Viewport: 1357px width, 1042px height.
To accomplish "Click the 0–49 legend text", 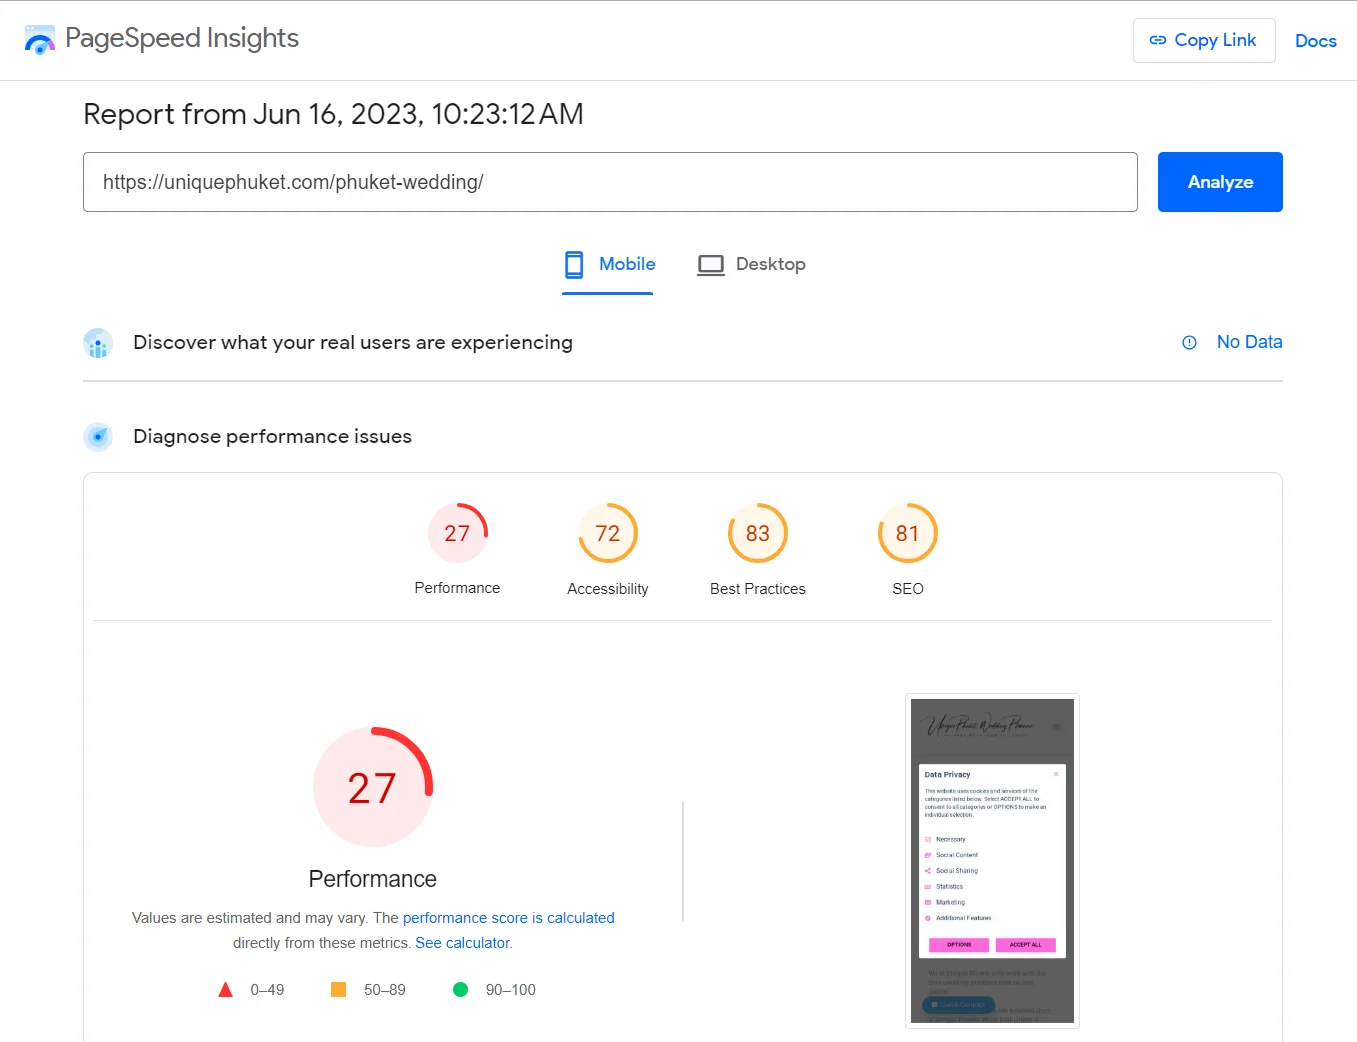I will 267,990.
